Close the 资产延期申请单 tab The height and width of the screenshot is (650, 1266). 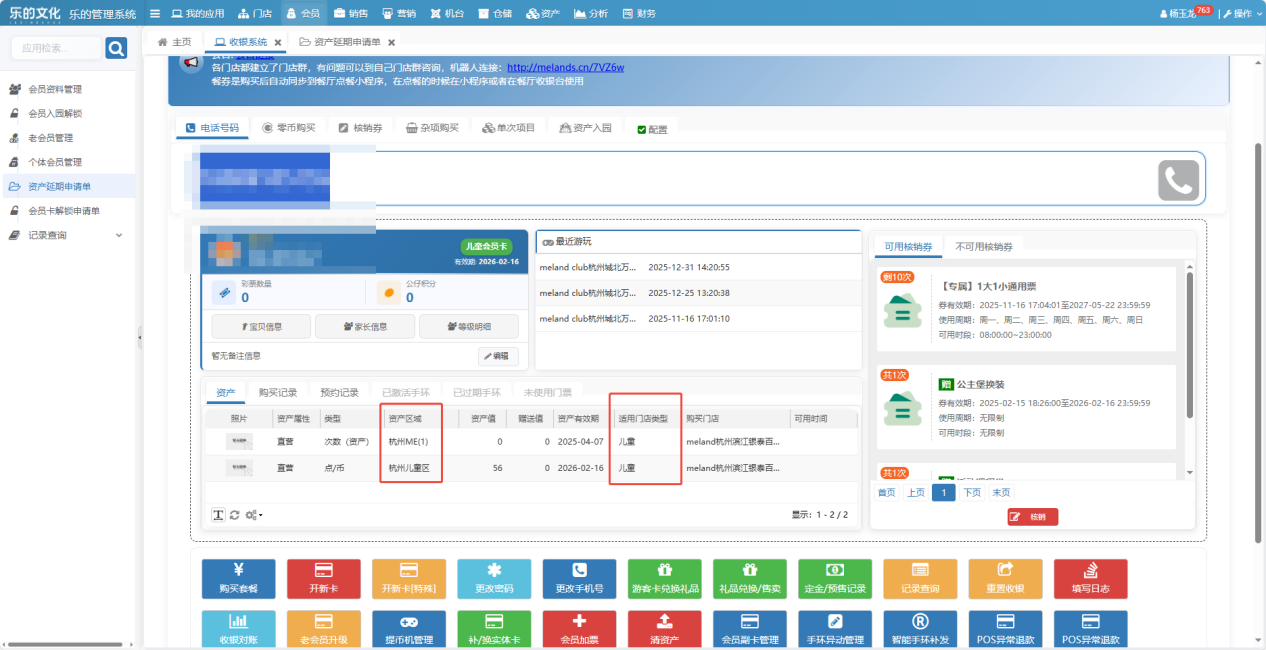point(391,42)
